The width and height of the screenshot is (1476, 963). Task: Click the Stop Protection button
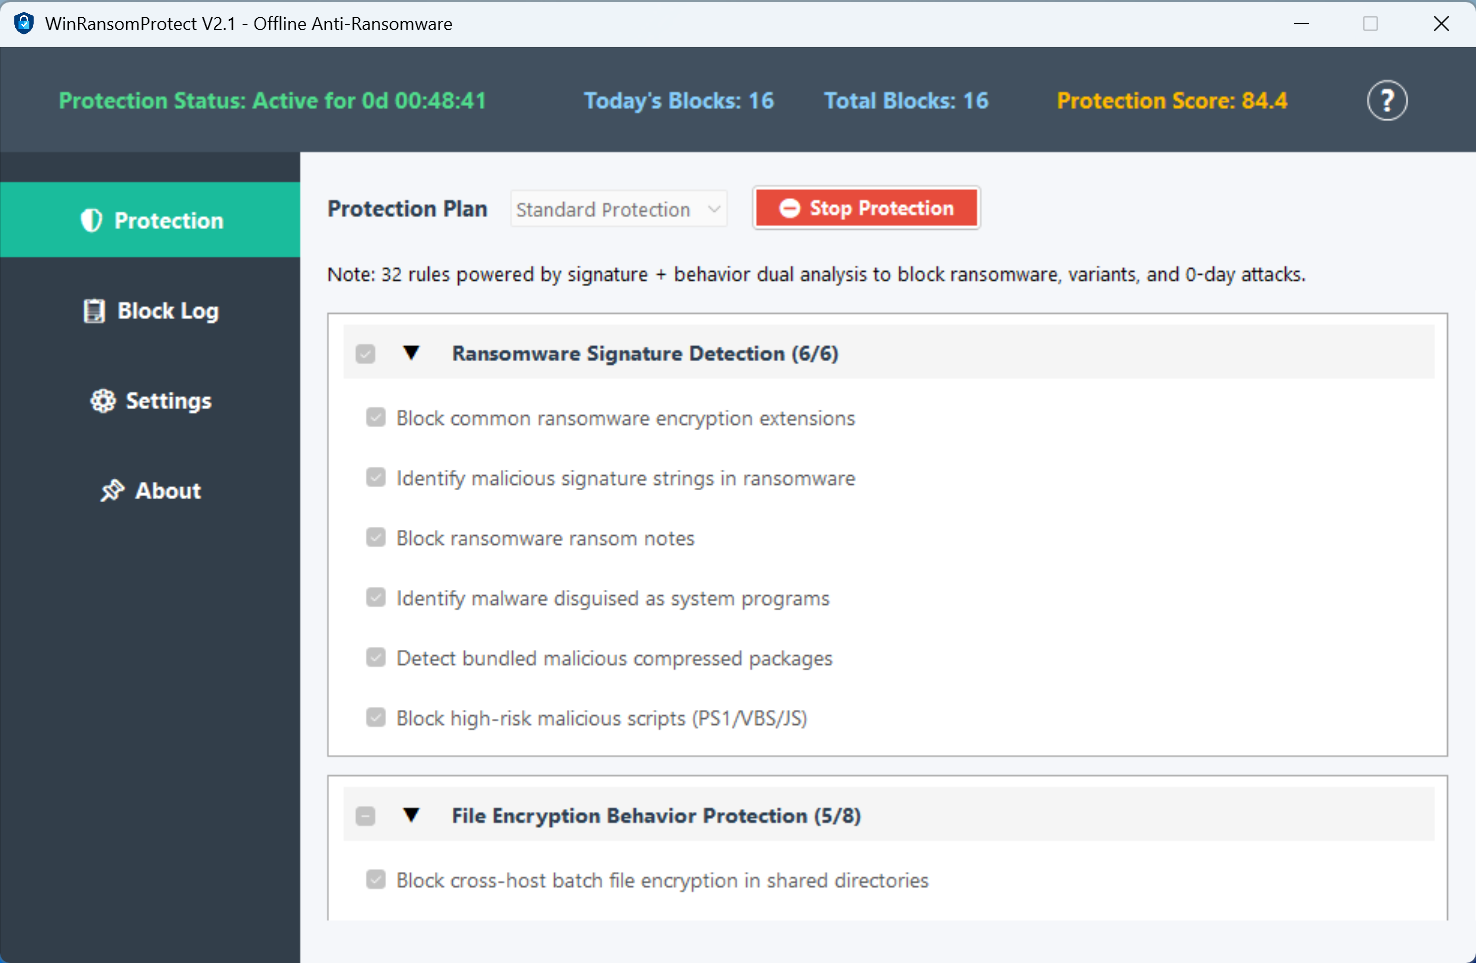pyautogui.click(x=866, y=208)
